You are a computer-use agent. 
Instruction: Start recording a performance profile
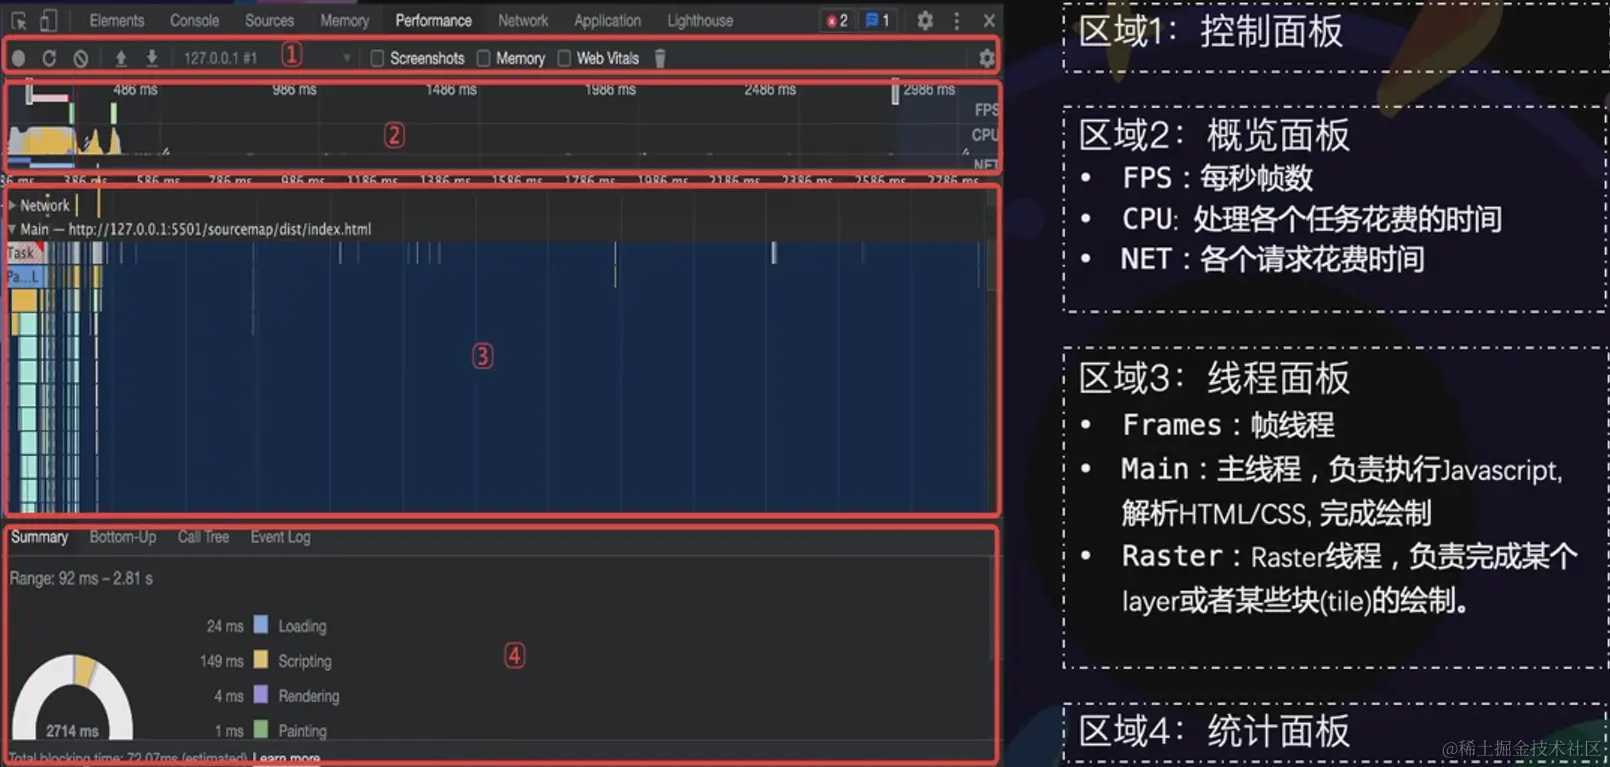[x=18, y=58]
